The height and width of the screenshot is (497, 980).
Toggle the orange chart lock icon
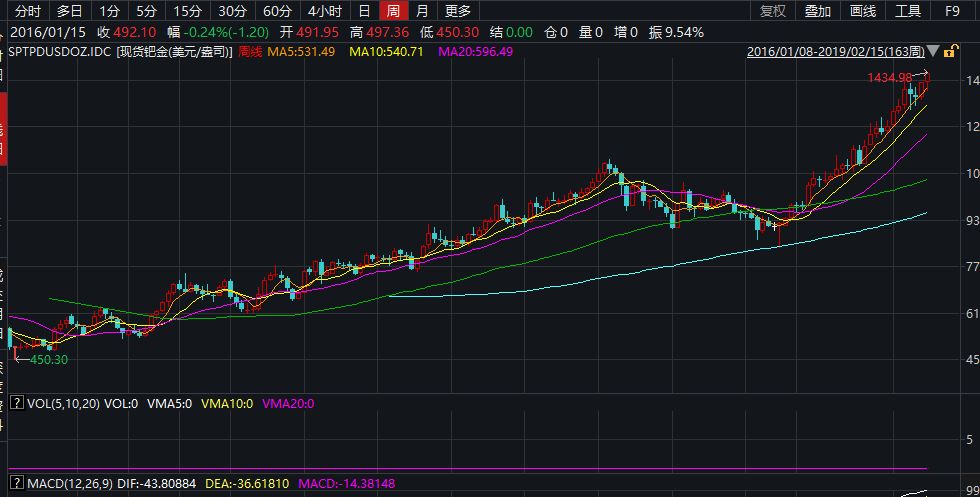coord(951,51)
